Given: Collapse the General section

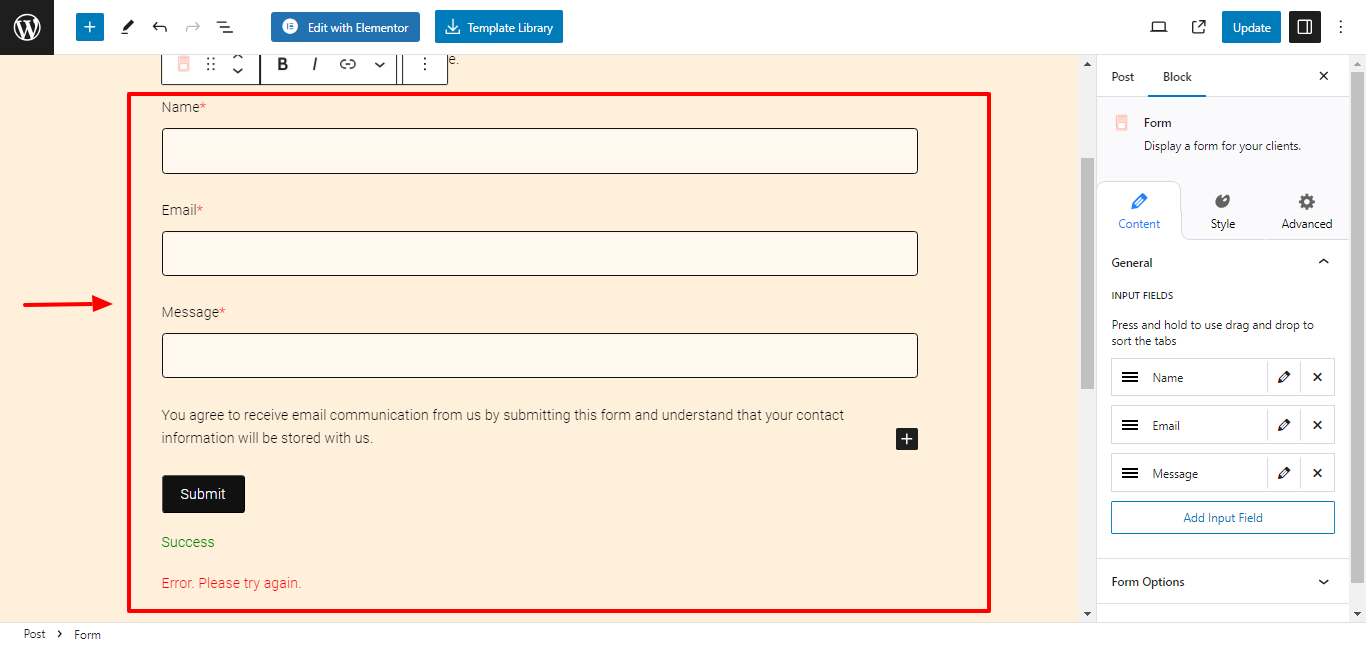Looking at the screenshot, I should tap(1223, 262).
